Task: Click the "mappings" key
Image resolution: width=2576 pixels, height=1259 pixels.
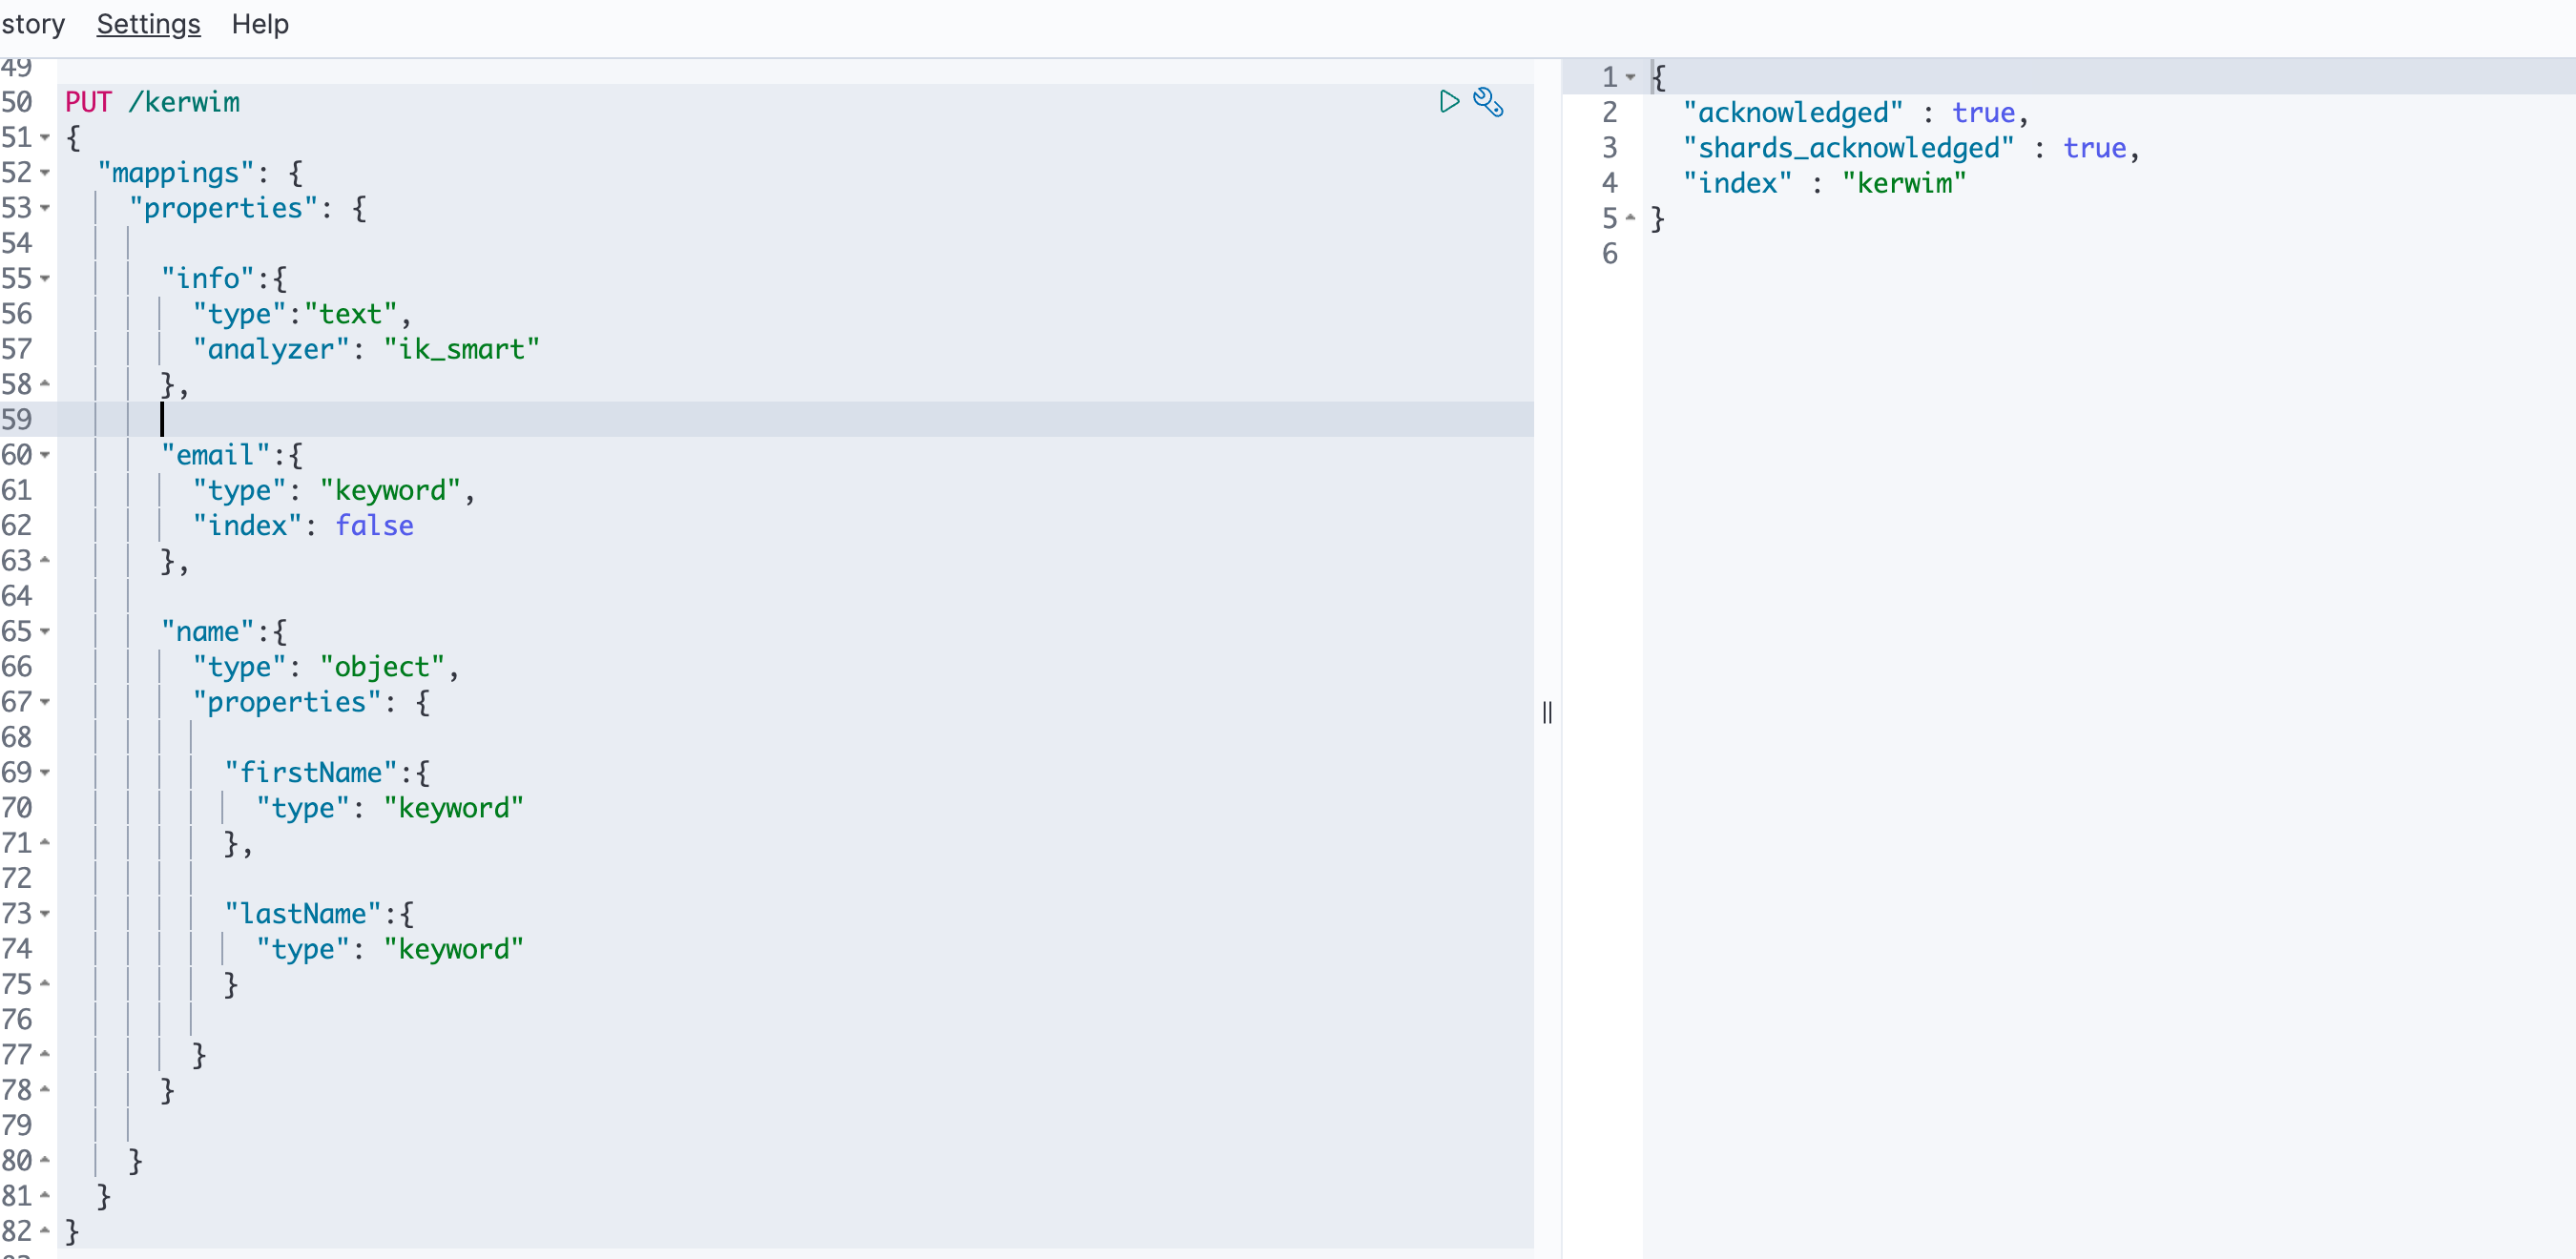Action: tap(176, 173)
